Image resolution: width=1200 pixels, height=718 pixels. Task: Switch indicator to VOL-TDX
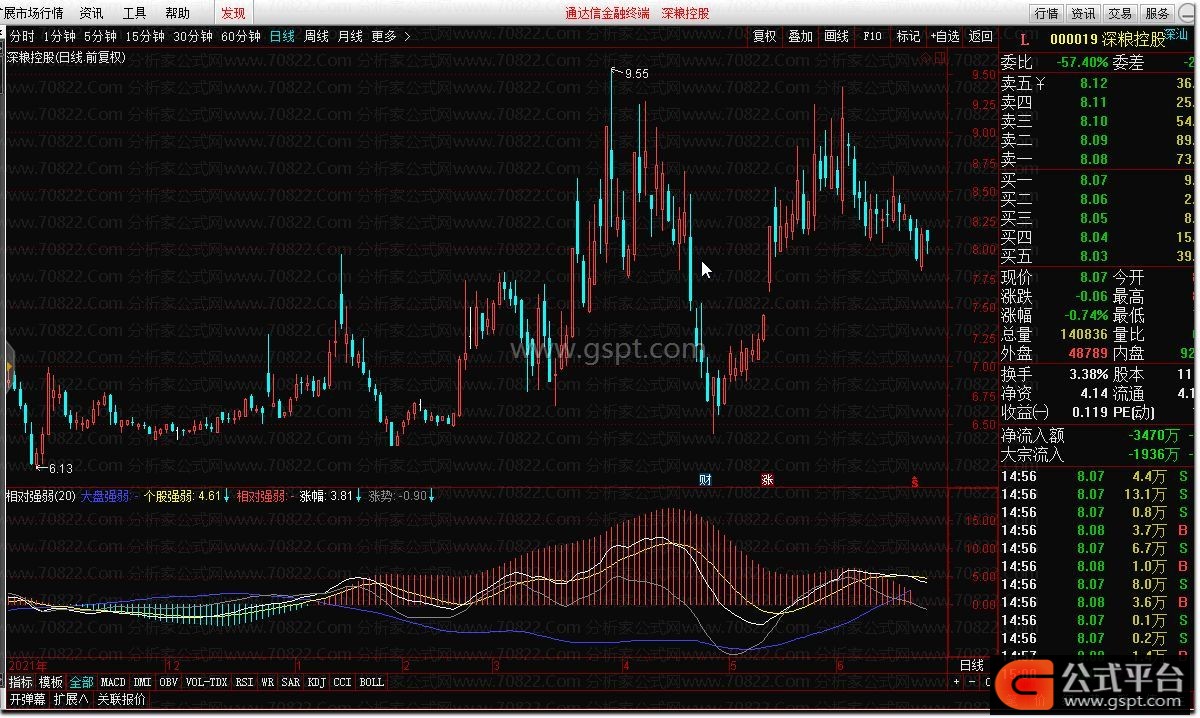[x=207, y=682]
